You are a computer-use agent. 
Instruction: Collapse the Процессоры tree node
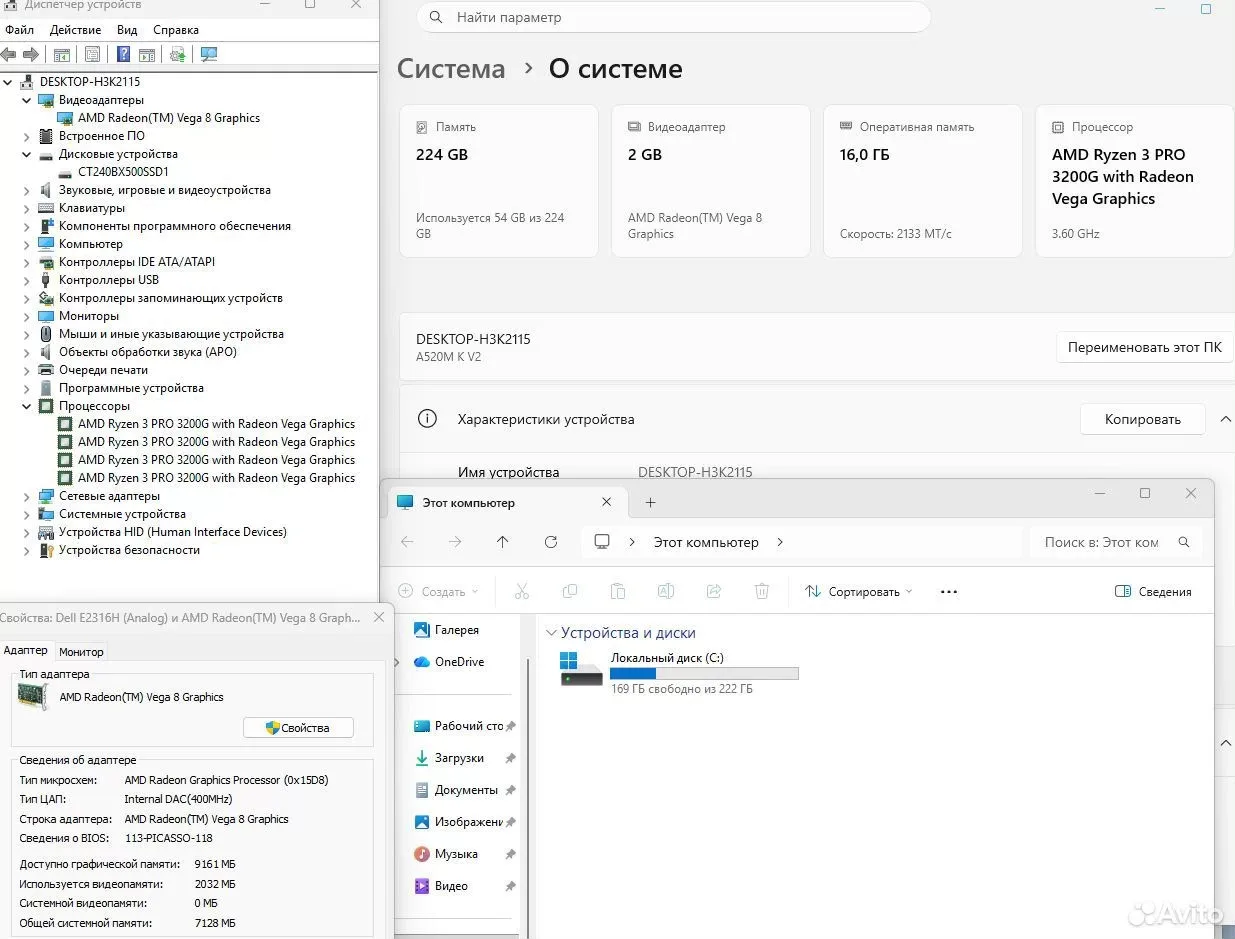click(27, 406)
